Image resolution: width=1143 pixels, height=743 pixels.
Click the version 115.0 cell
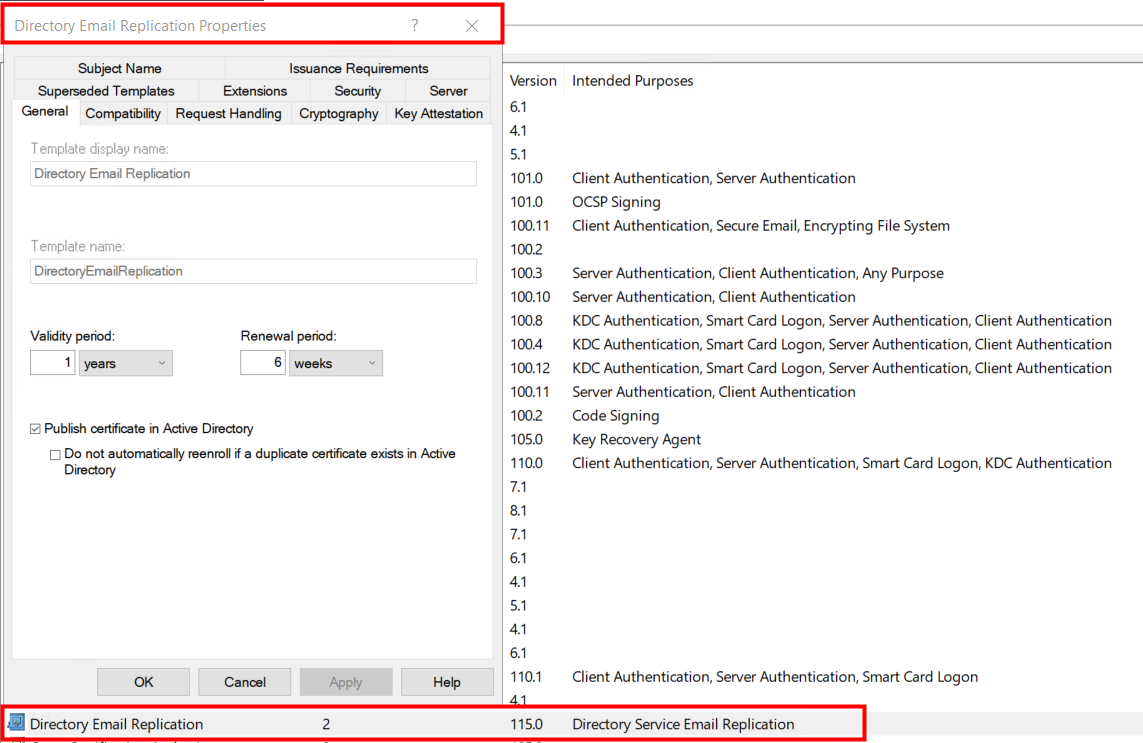point(526,724)
